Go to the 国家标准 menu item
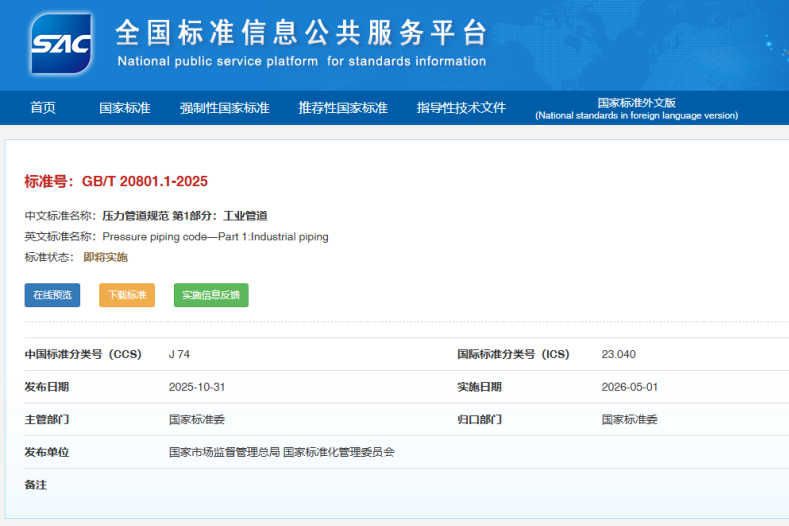 click(x=124, y=108)
